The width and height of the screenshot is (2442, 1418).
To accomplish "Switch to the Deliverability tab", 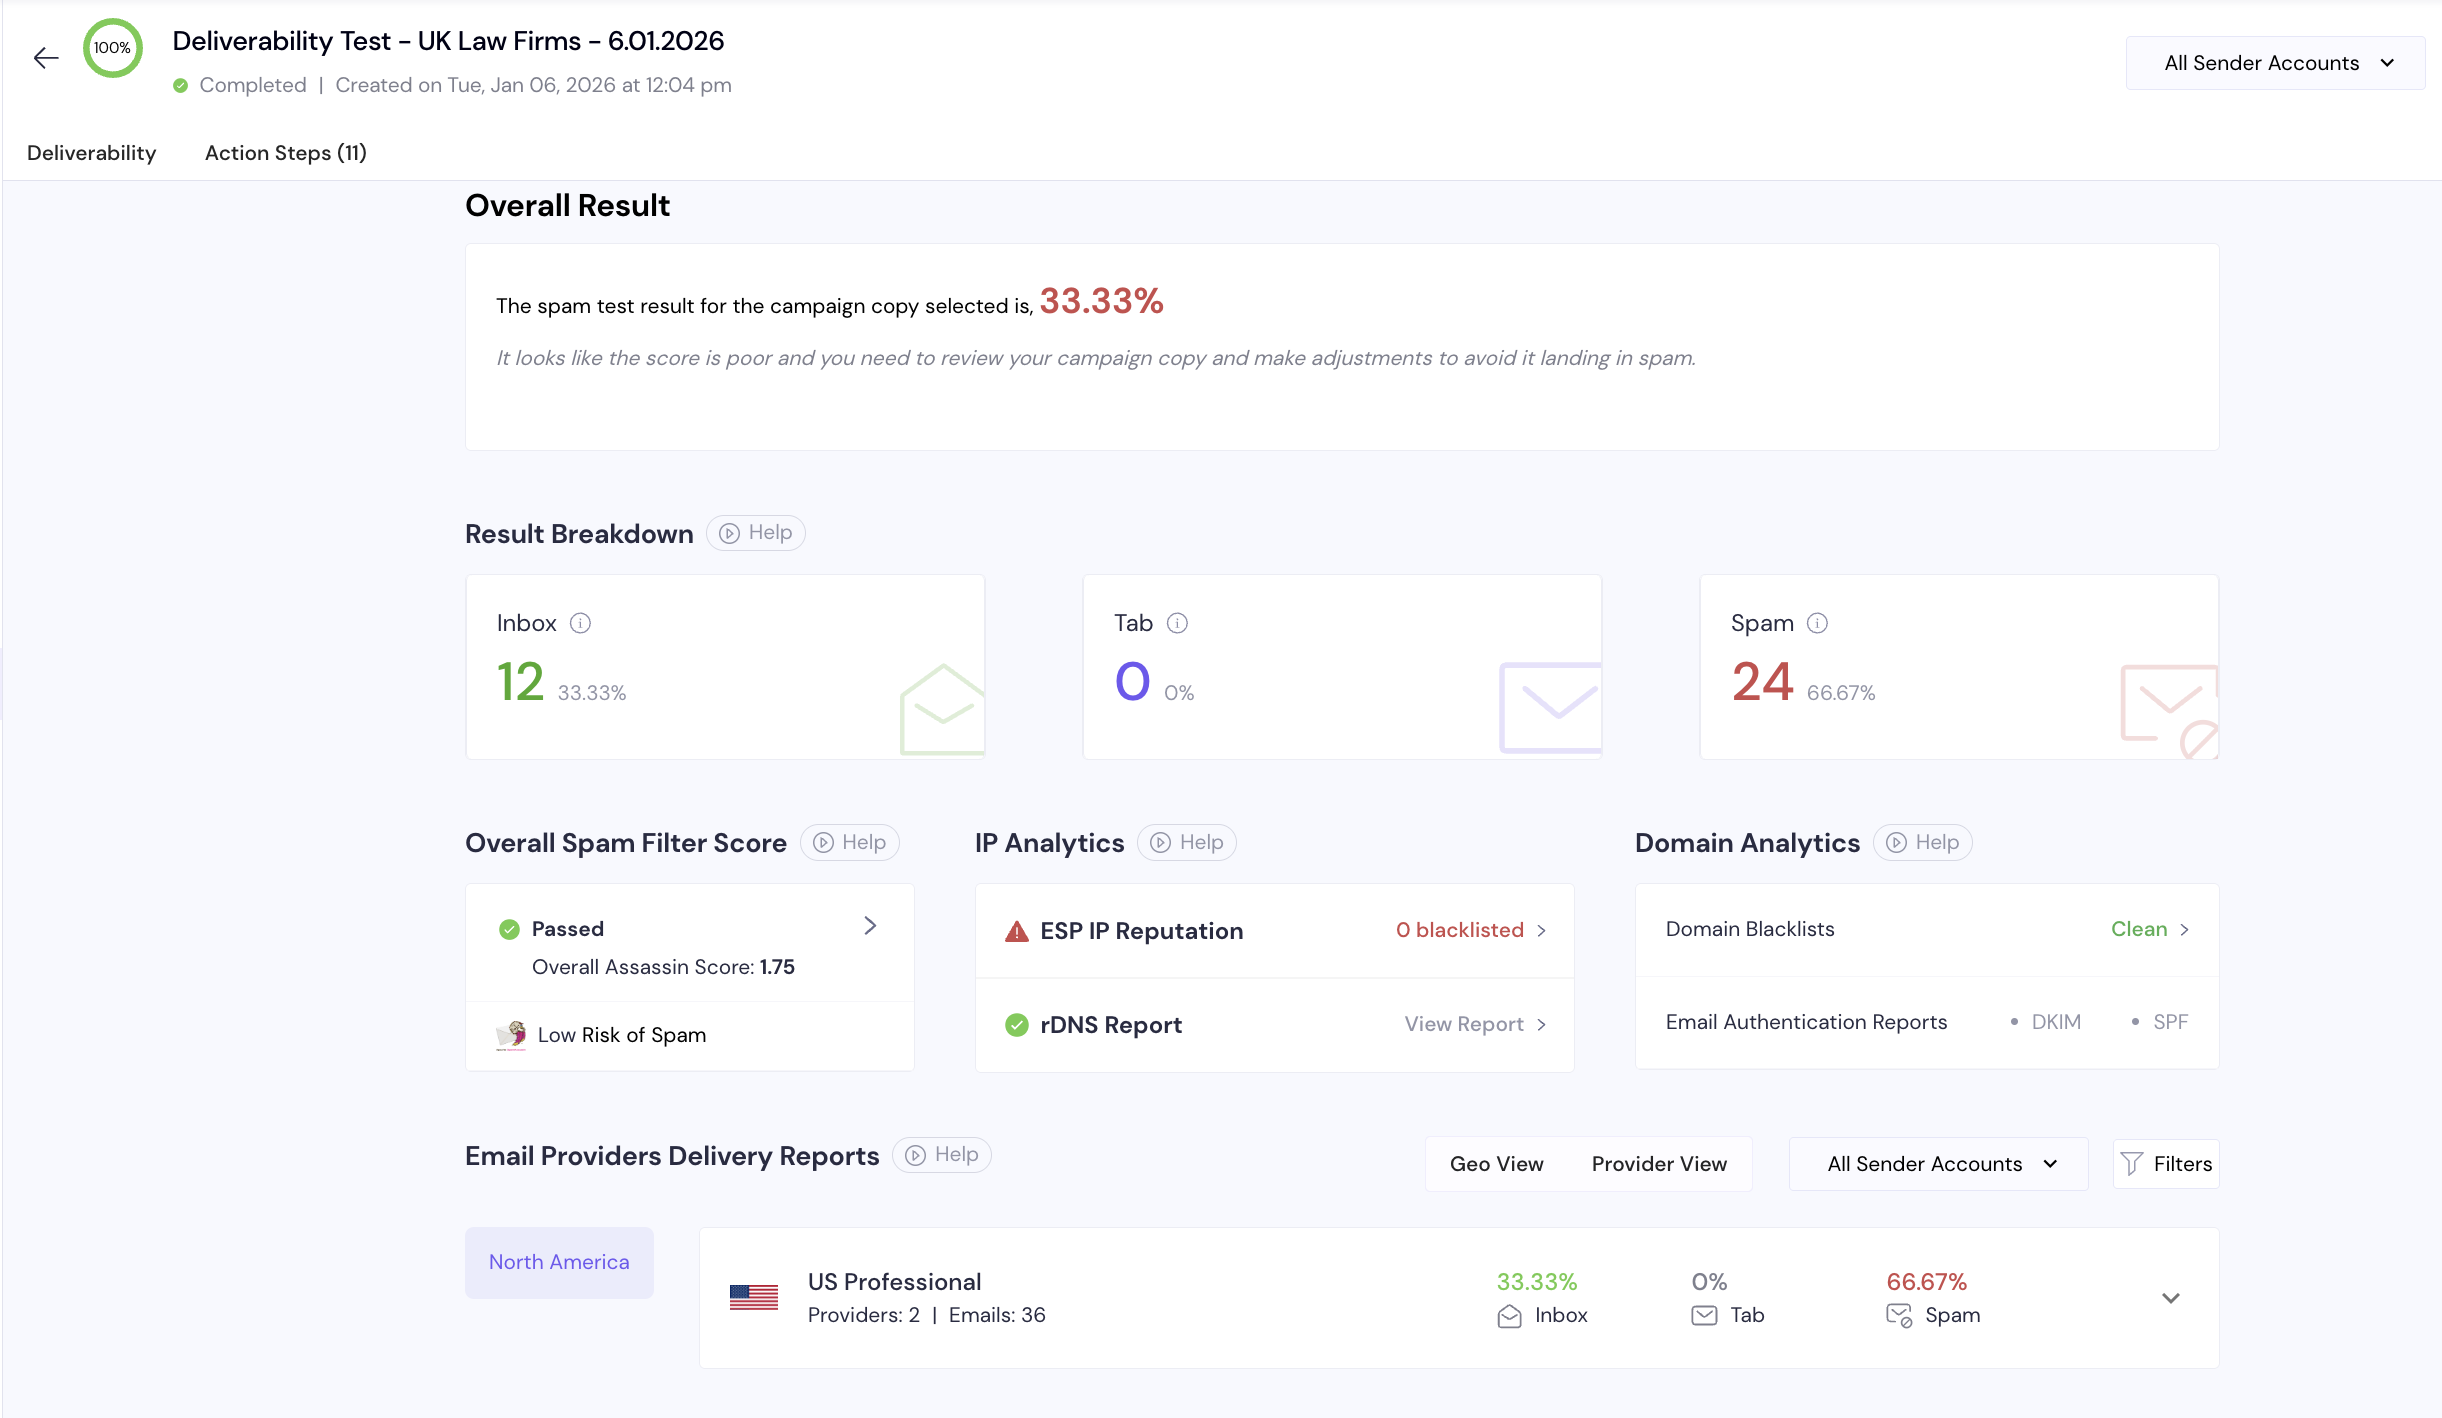I will point(92,153).
